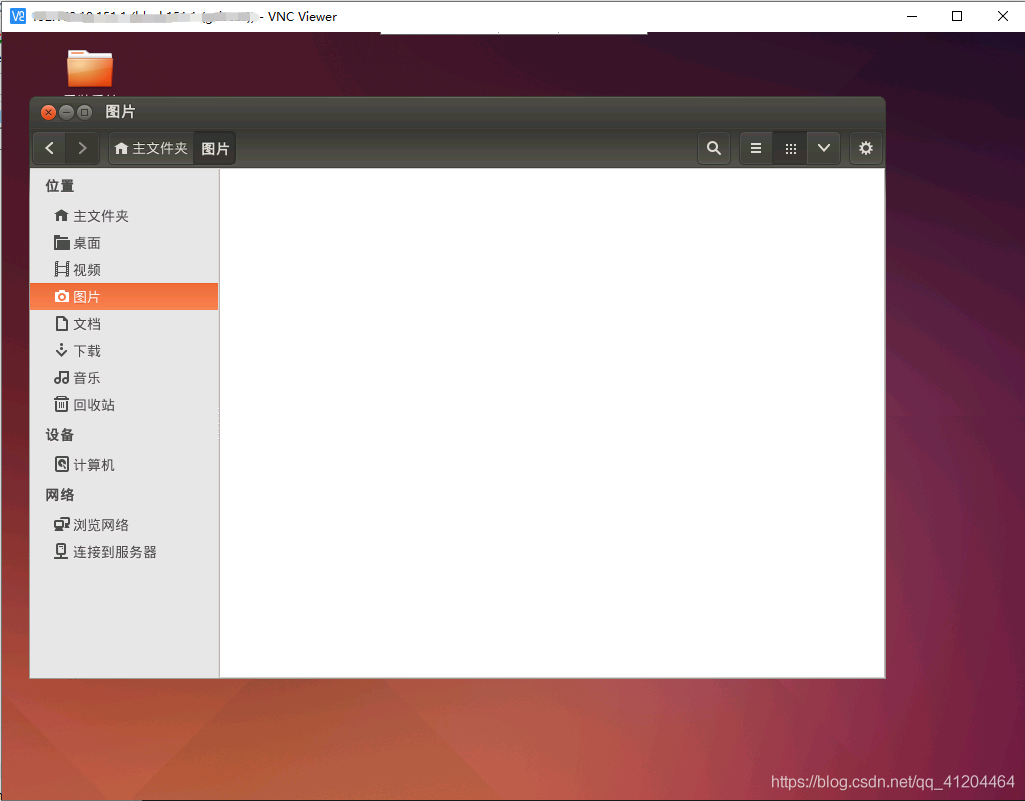The width and height of the screenshot is (1025, 801).
Task: Select the orange folder on desktop
Action: 90,69
